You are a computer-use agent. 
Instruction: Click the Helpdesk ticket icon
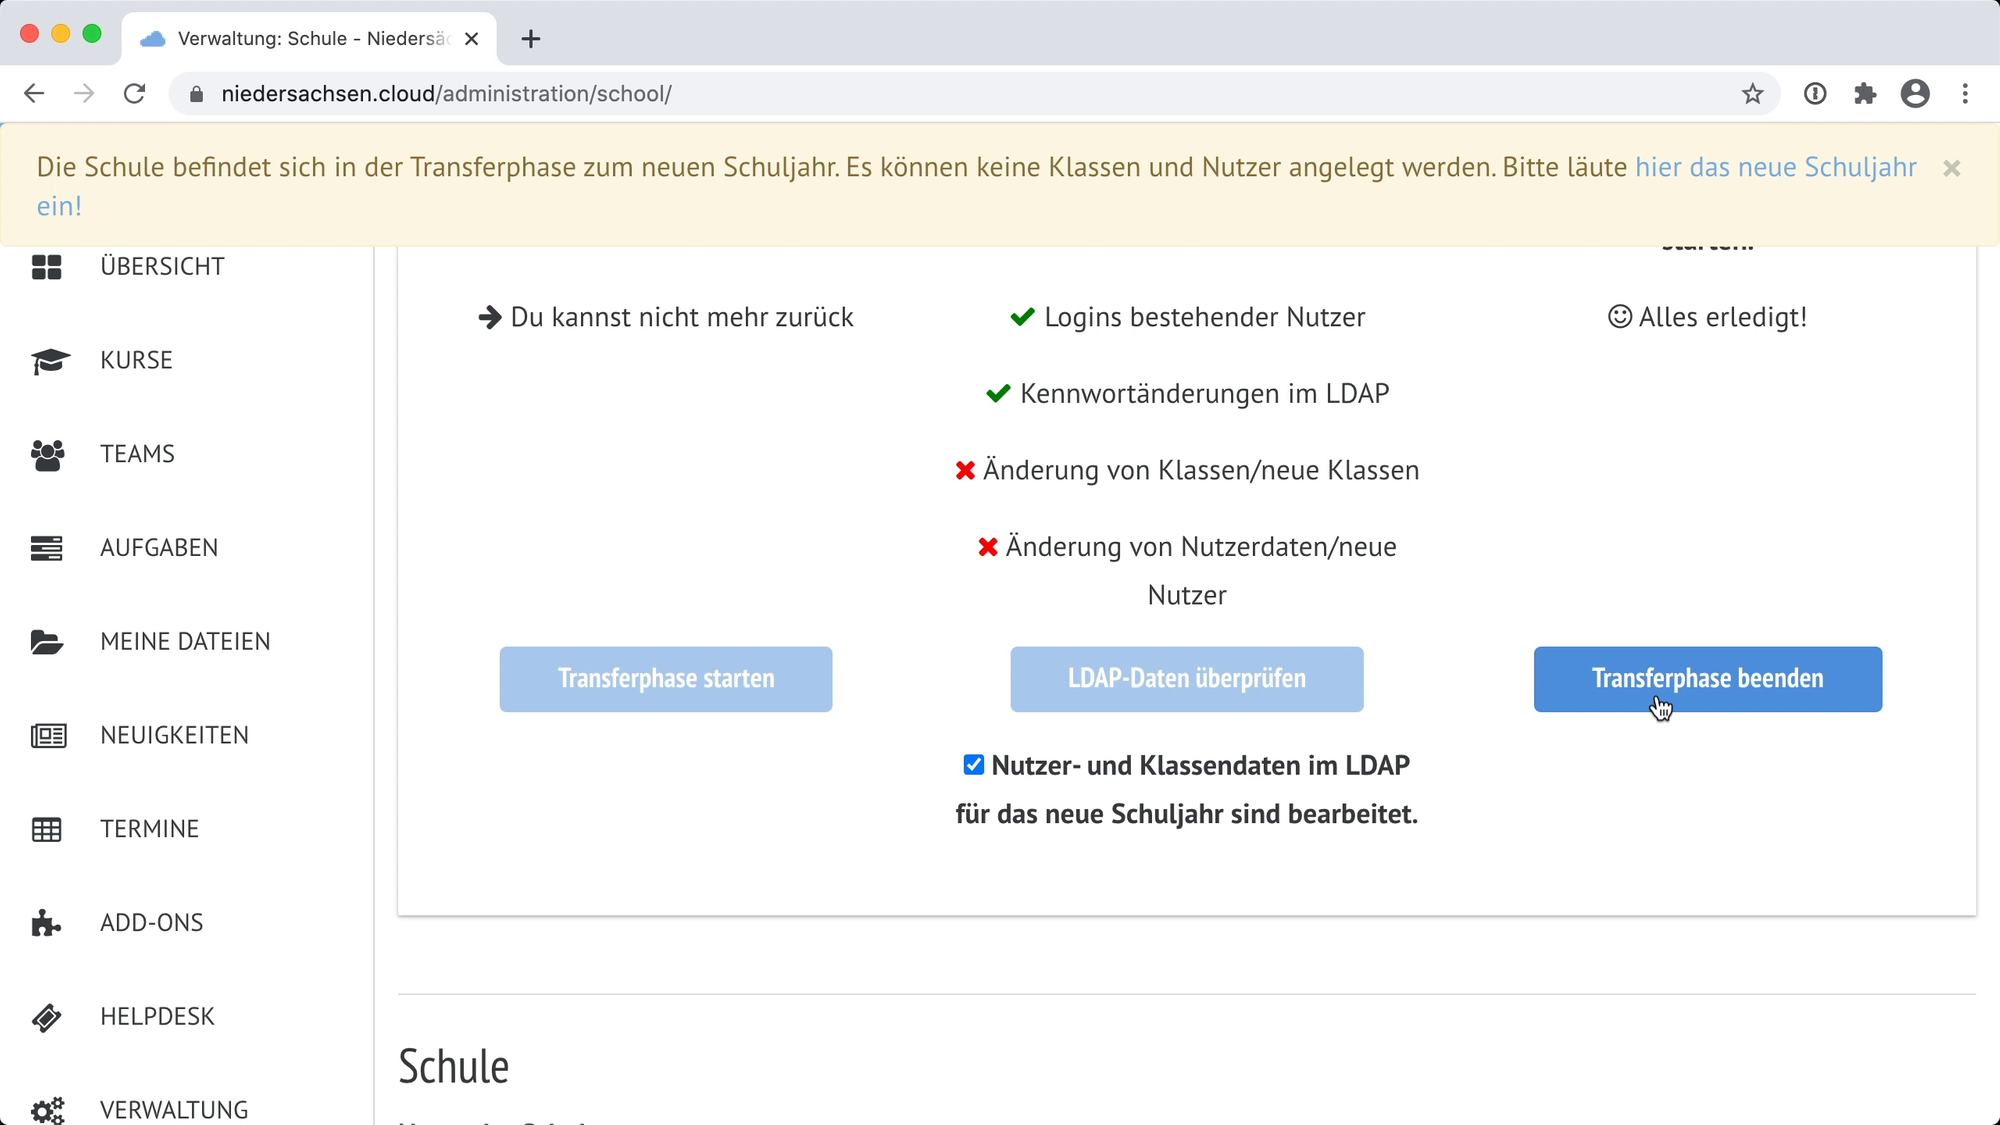click(47, 1017)
